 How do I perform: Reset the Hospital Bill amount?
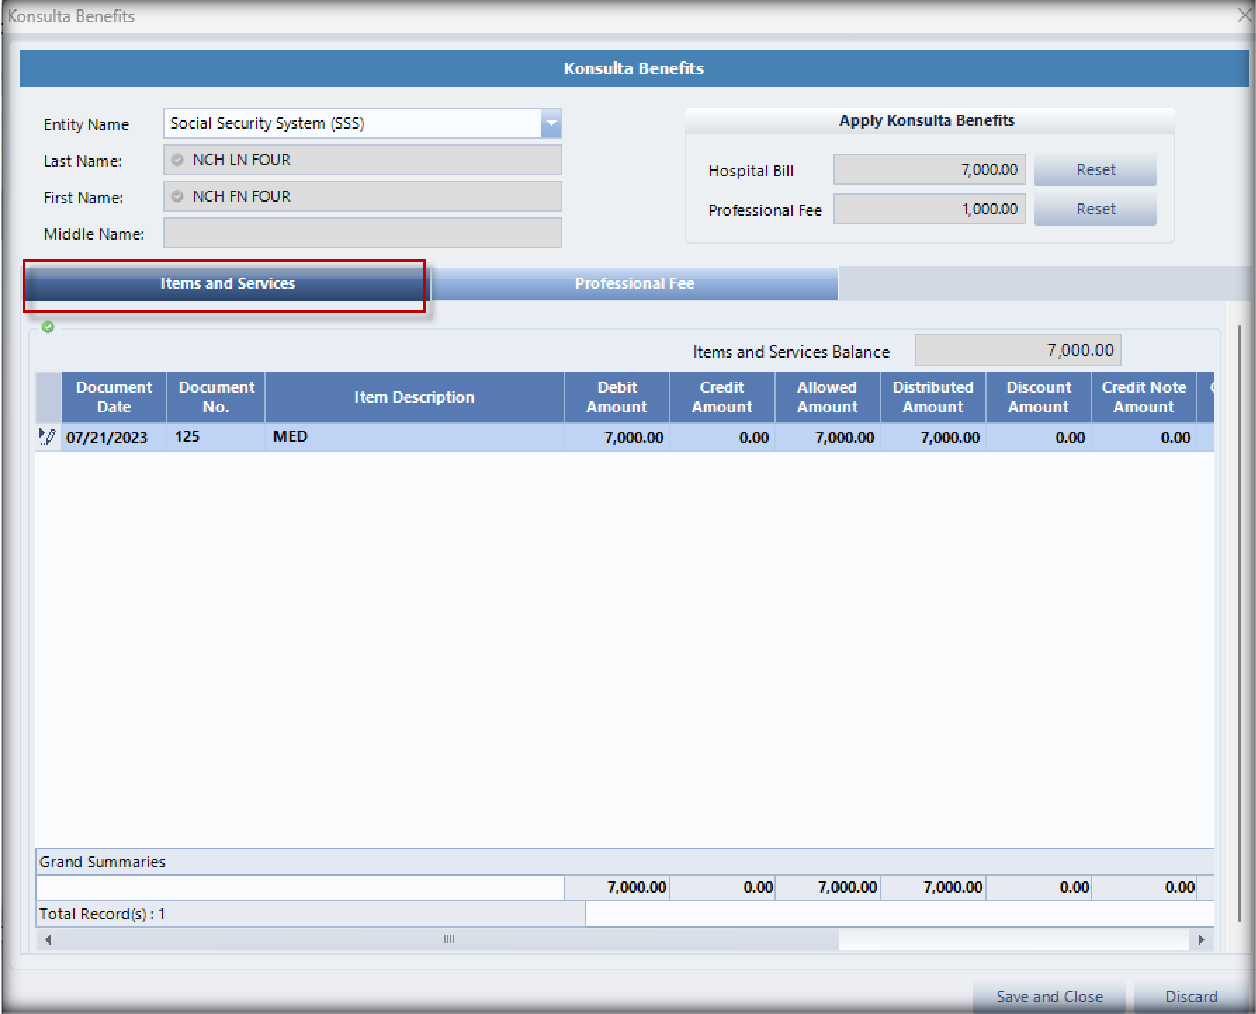(1095, 170)
